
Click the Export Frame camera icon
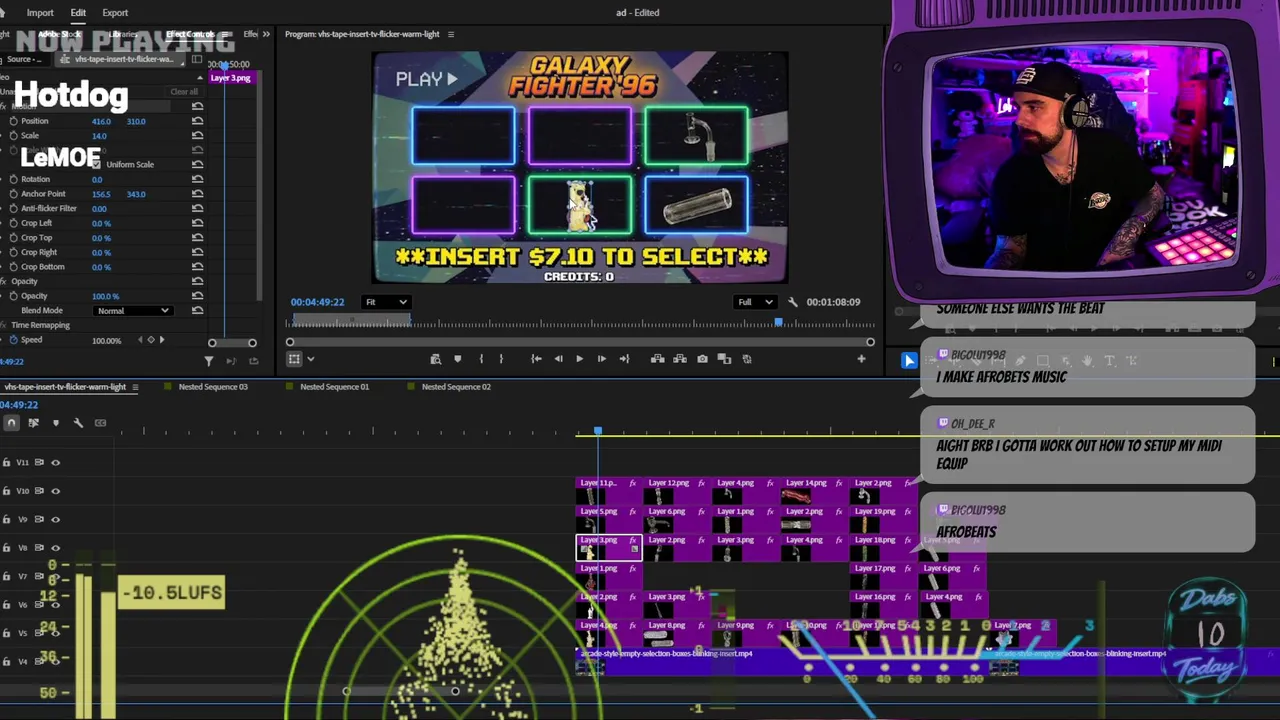click(702, 359)
